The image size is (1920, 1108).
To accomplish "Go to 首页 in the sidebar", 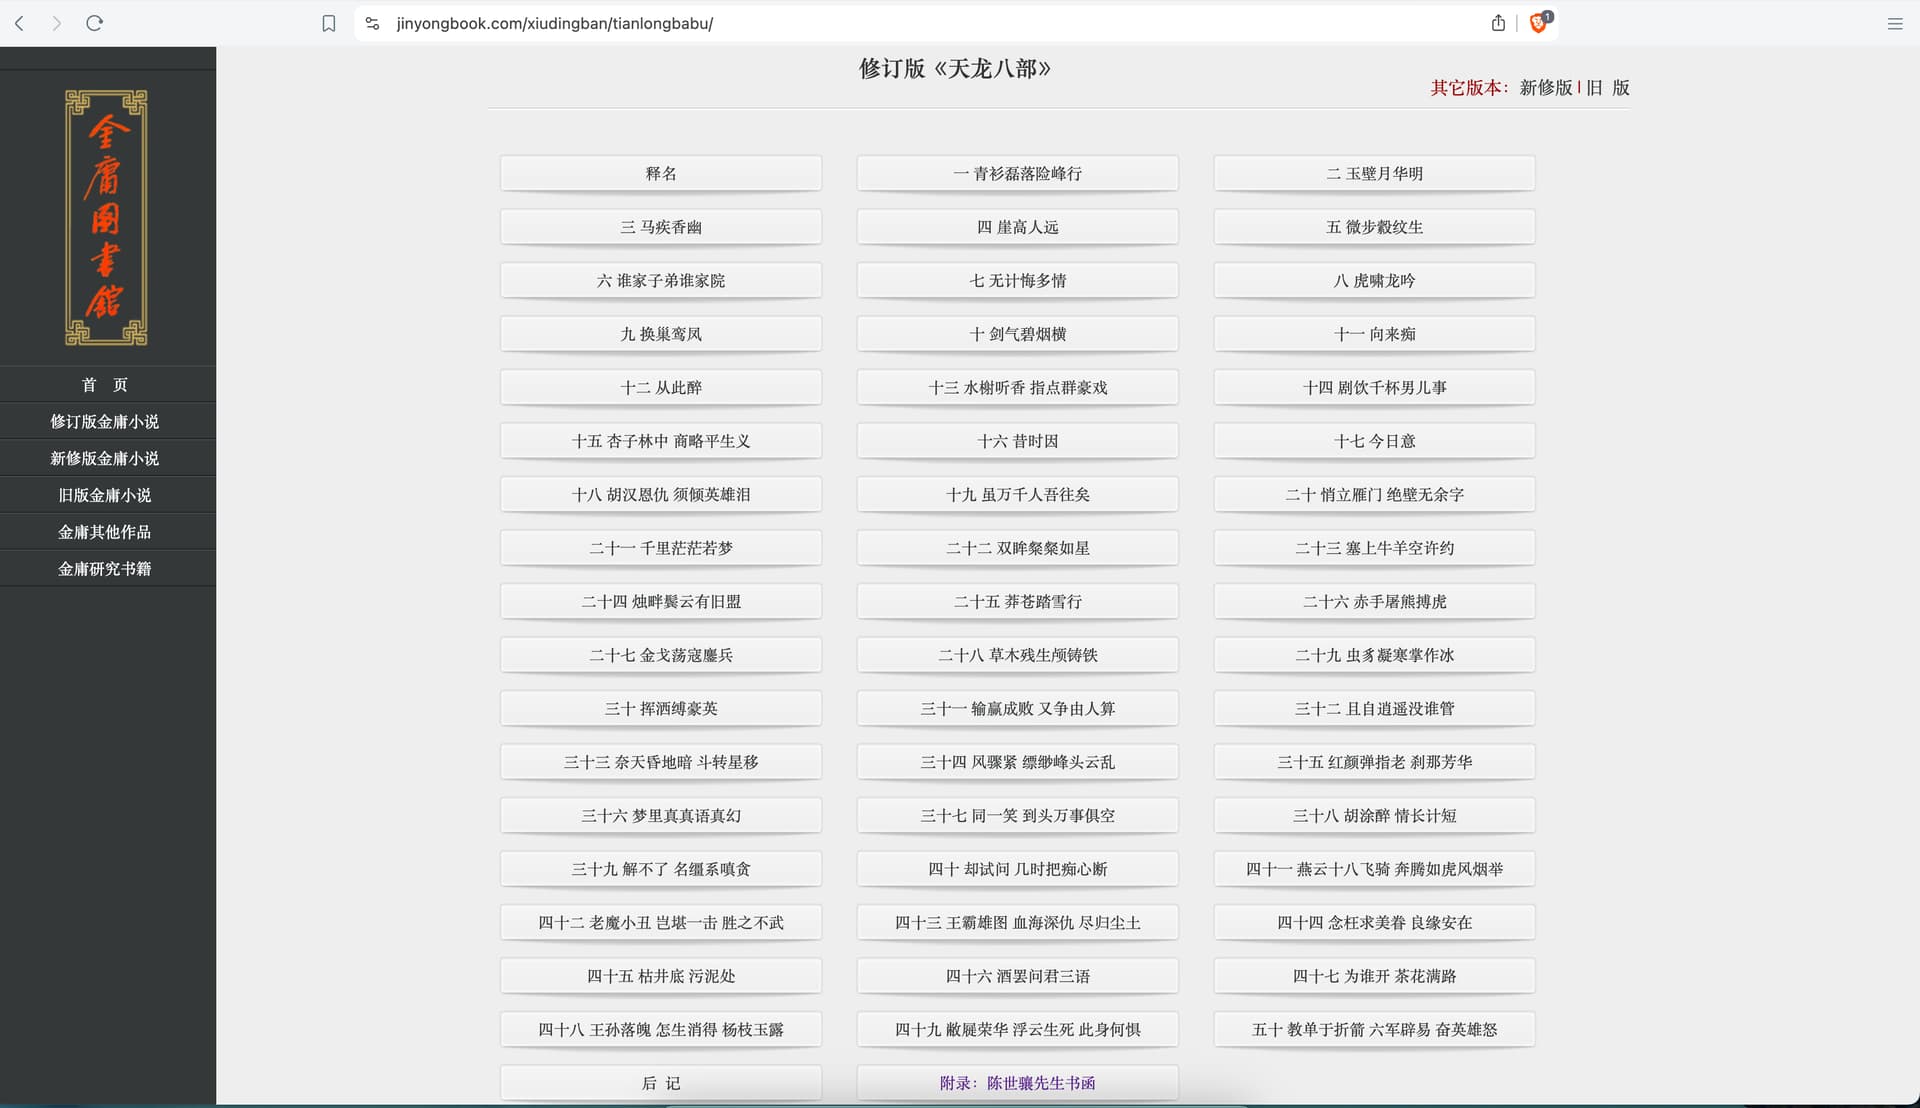I will coord(105,385).
